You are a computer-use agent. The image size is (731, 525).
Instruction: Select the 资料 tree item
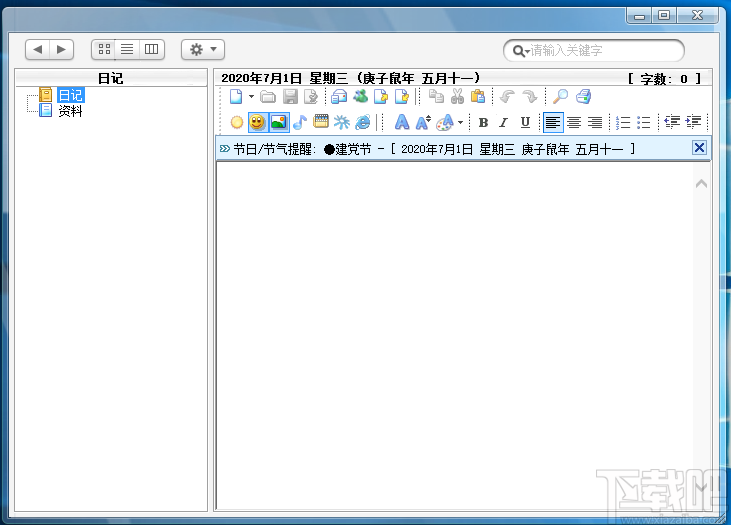point(70,111)
